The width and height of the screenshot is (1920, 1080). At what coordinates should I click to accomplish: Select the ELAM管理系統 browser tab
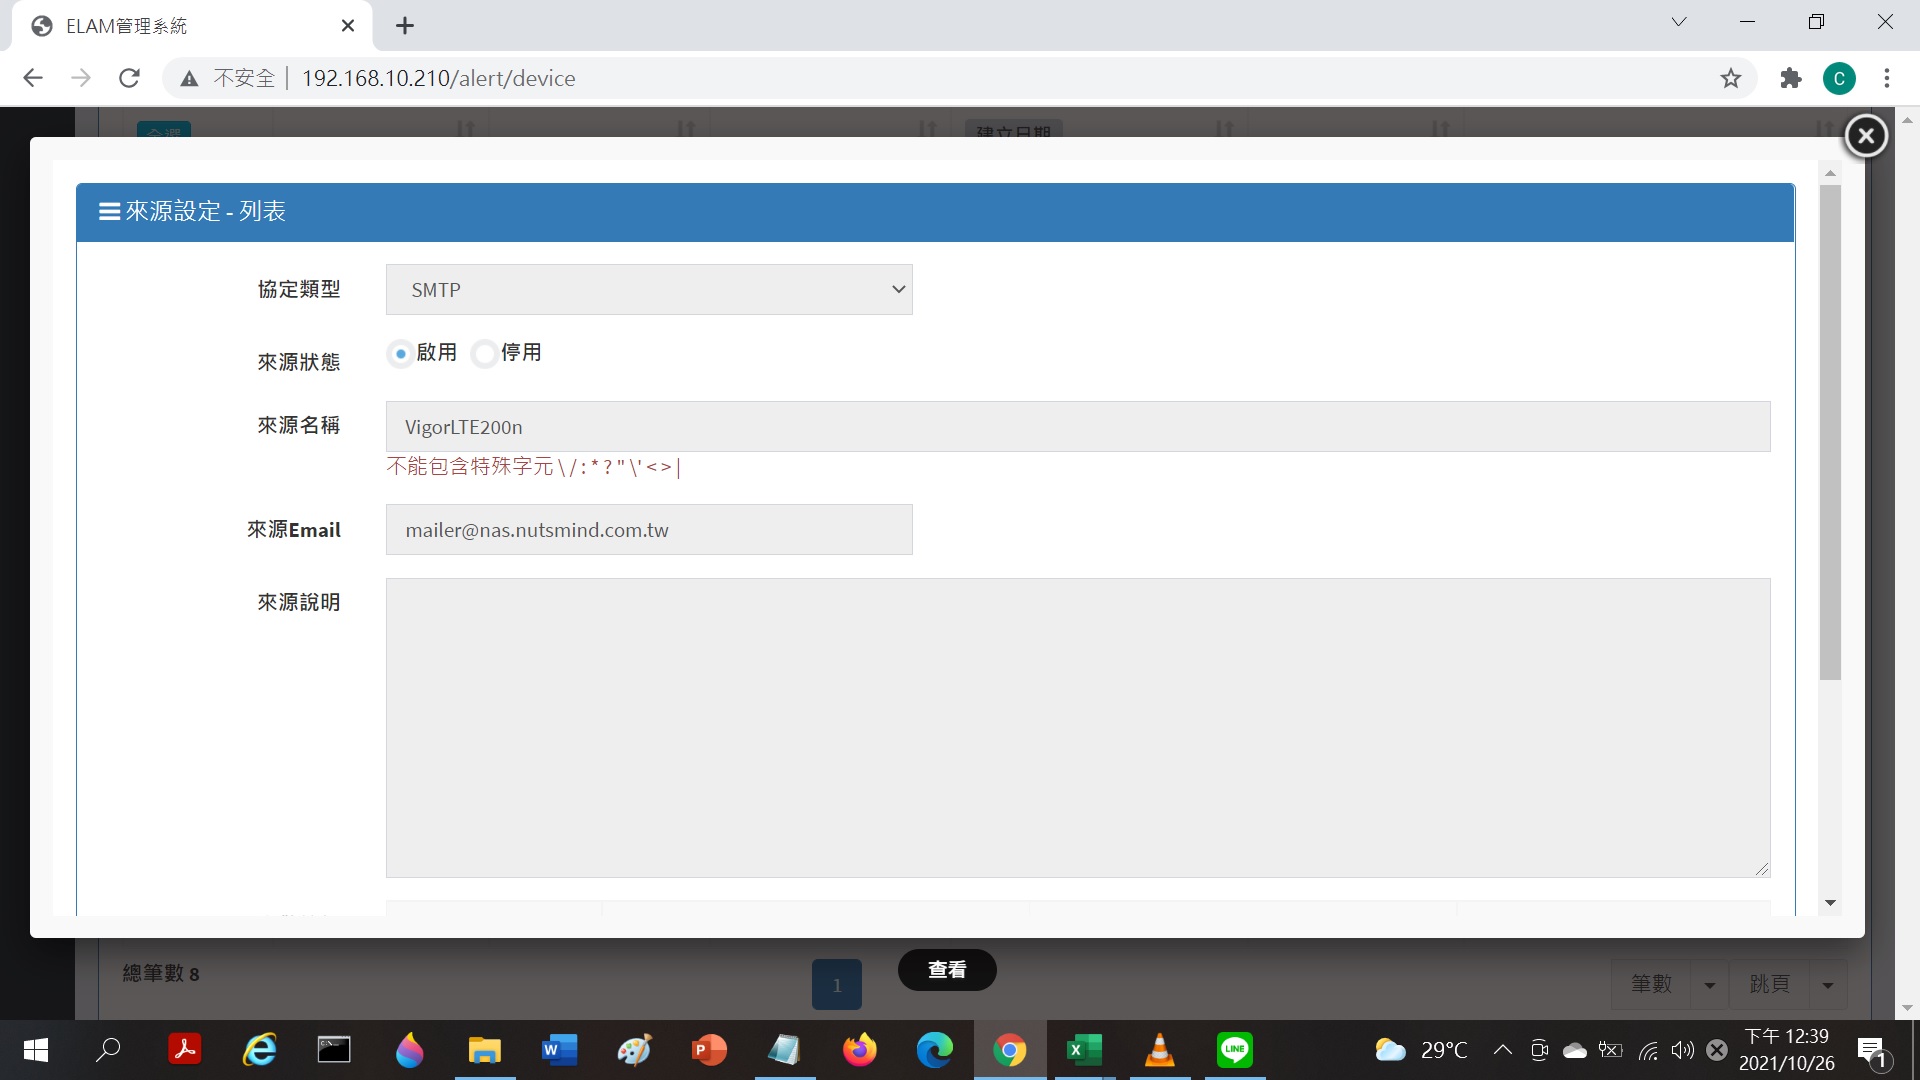point(190,26)
